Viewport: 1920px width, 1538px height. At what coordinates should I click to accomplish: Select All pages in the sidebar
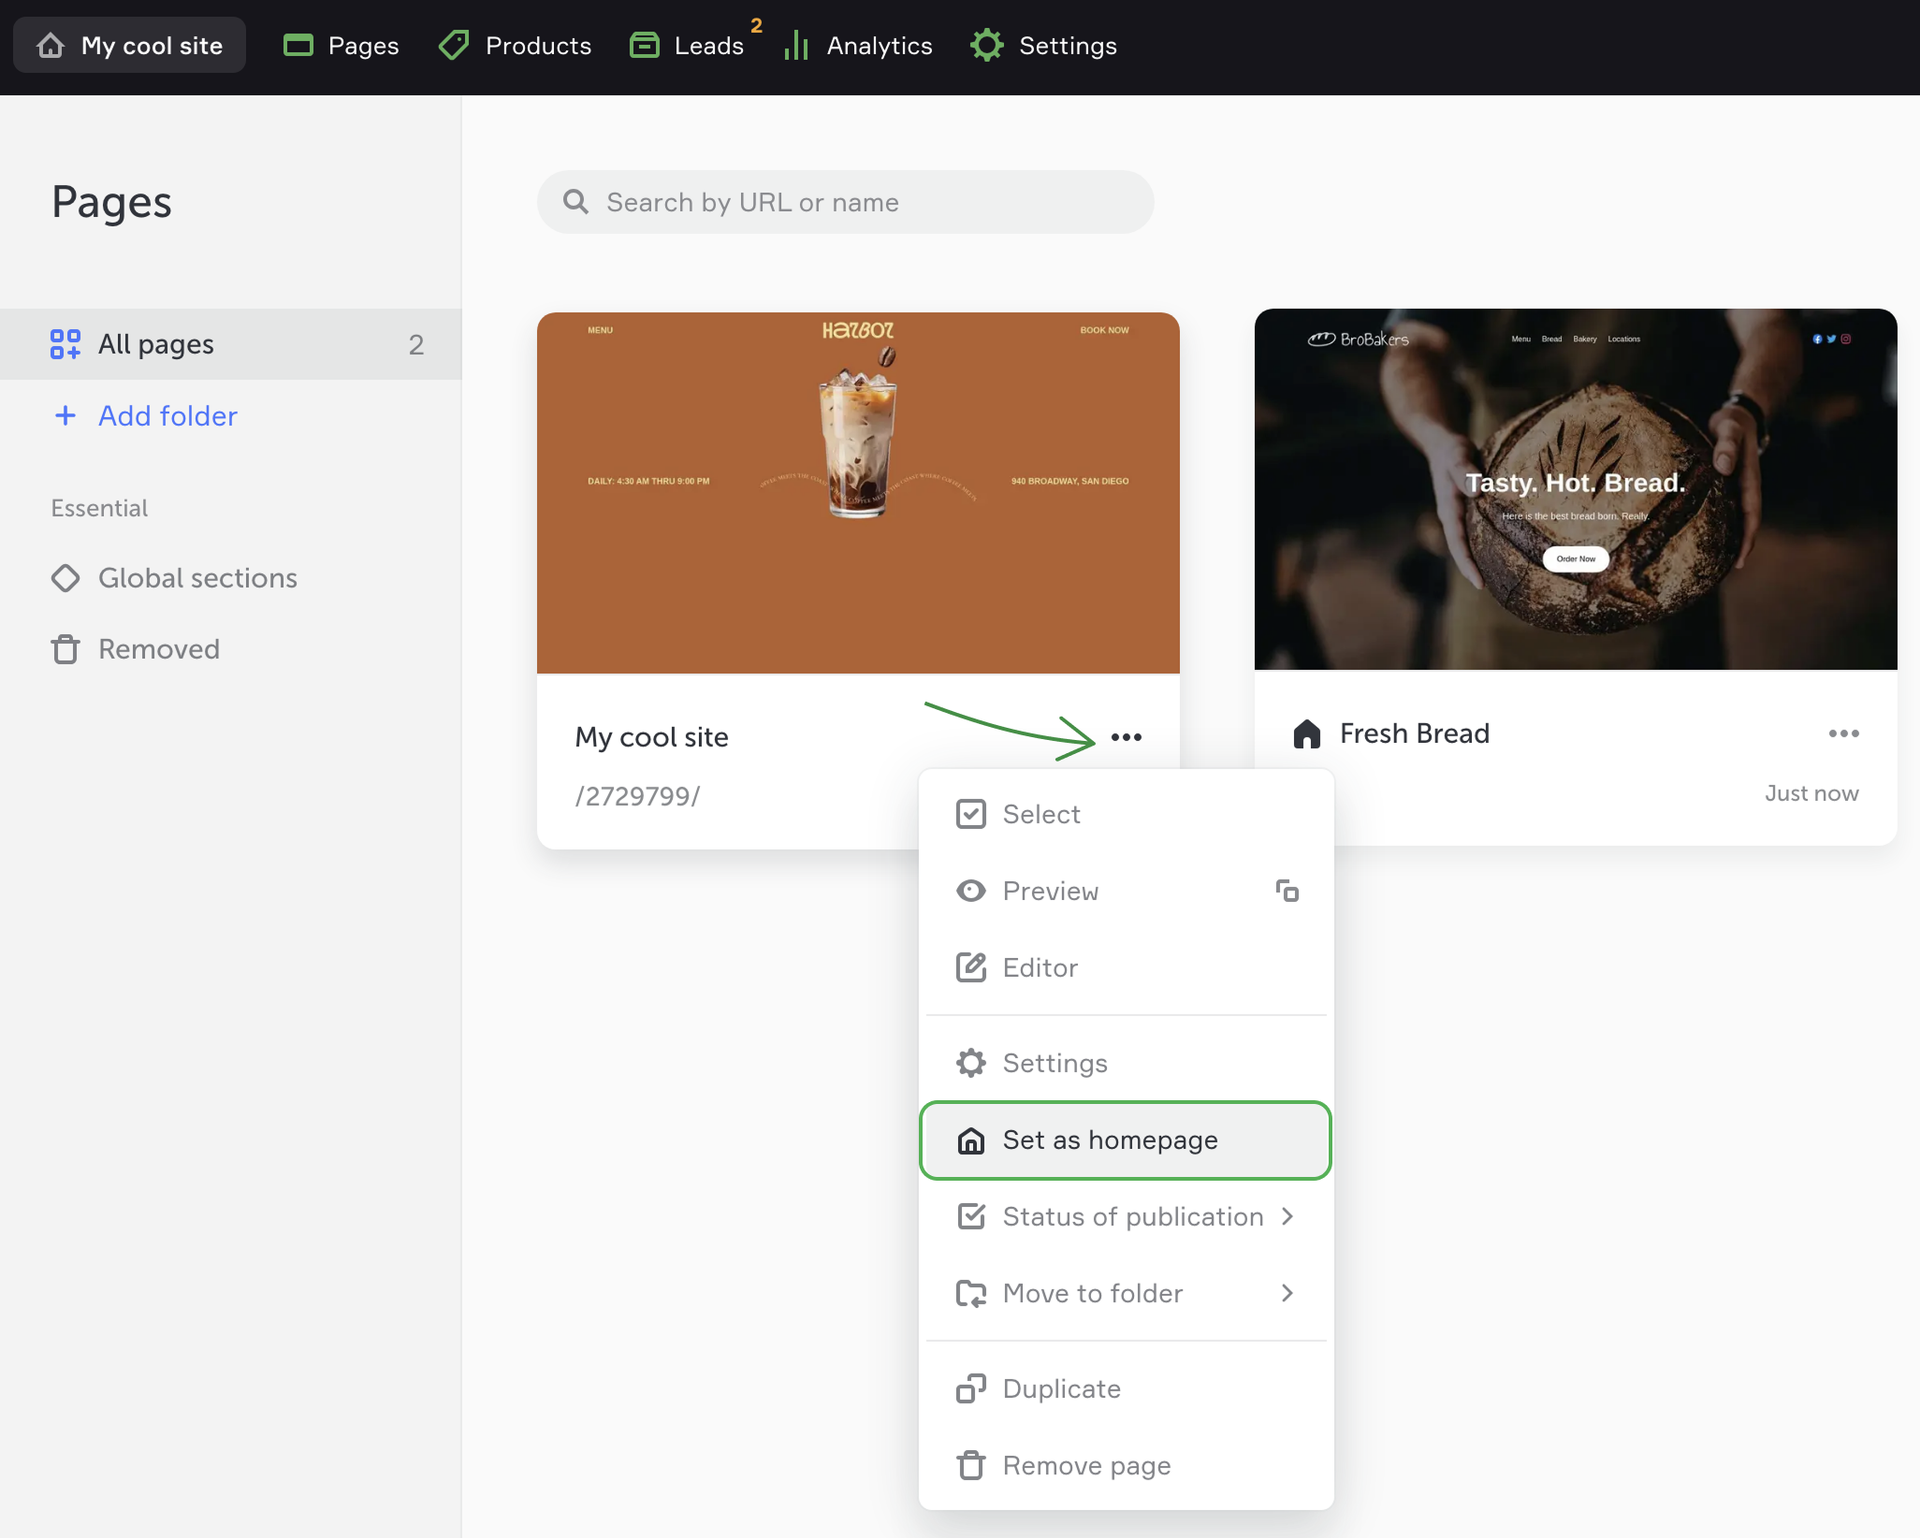click(156, 344)
